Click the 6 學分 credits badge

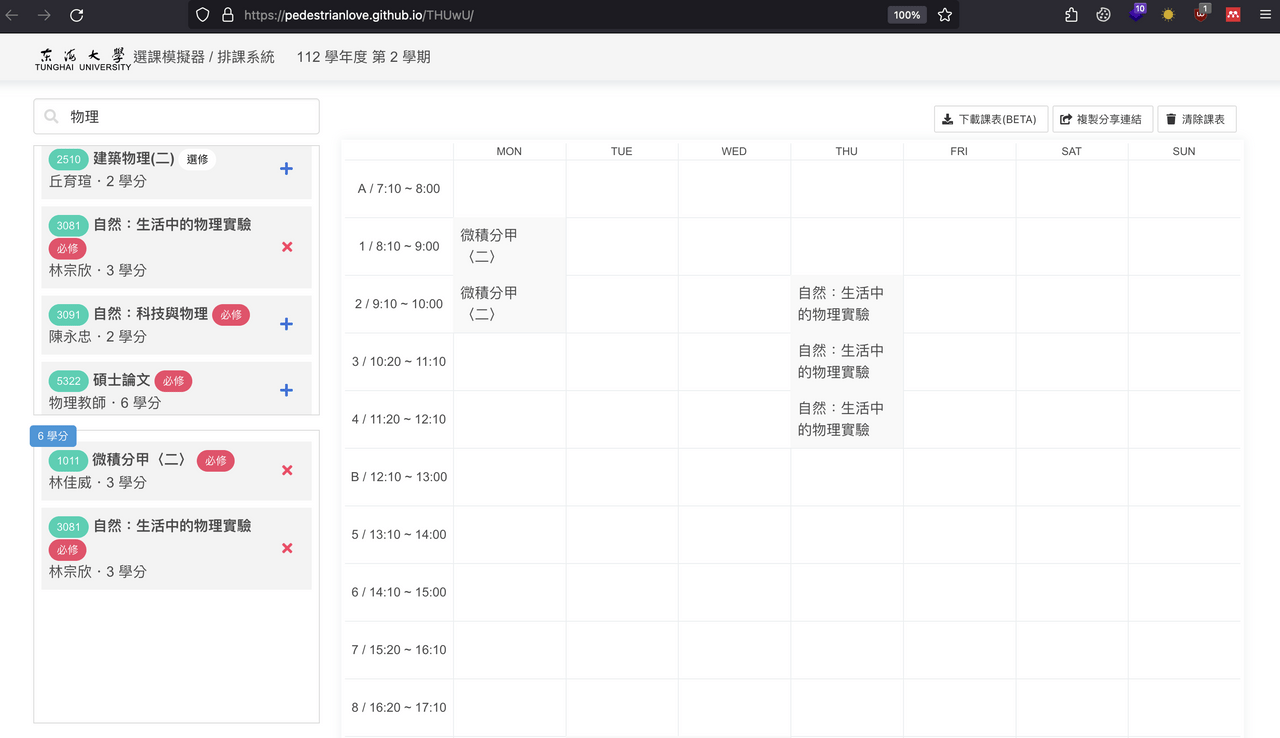pyautogui.click(x=53, y=436)
